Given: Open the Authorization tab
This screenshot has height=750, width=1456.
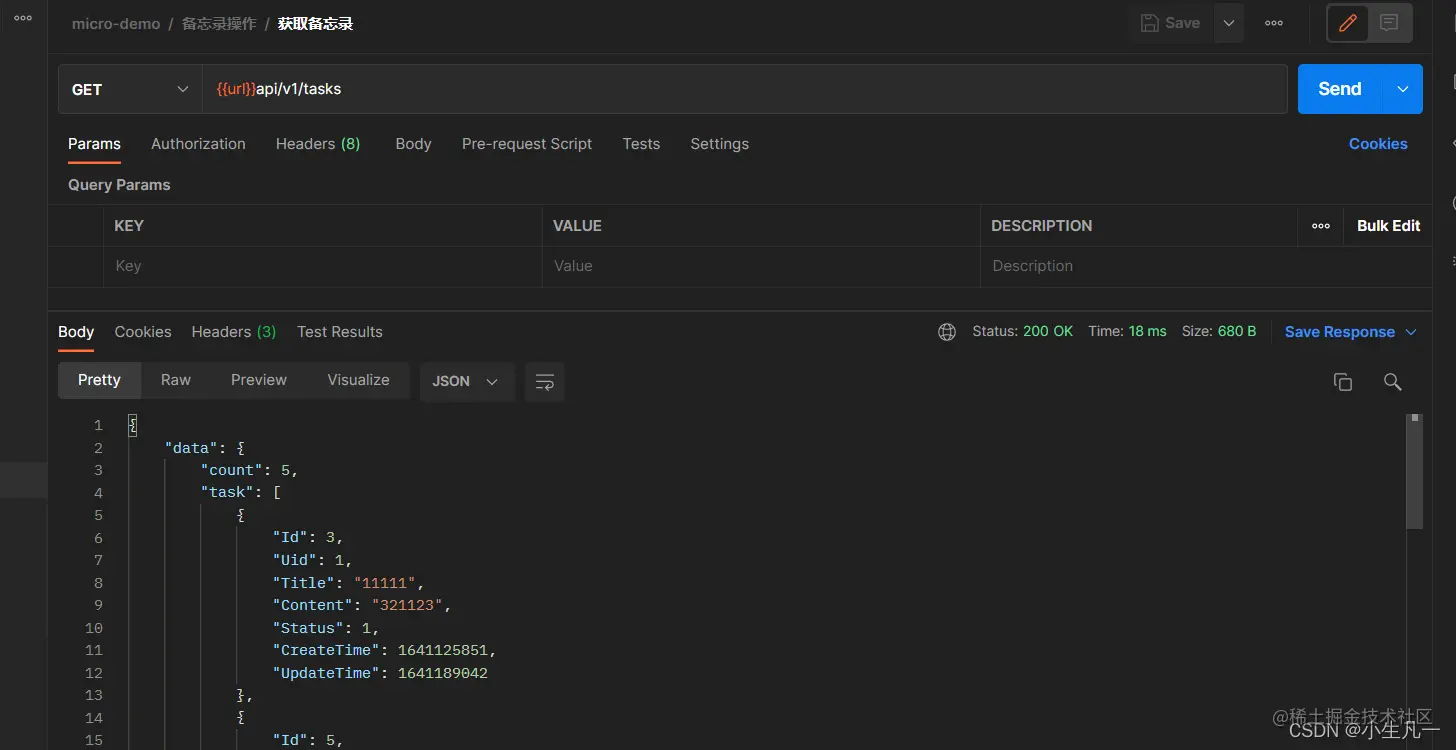Looking at the screenshot, I should coord(198,144).
